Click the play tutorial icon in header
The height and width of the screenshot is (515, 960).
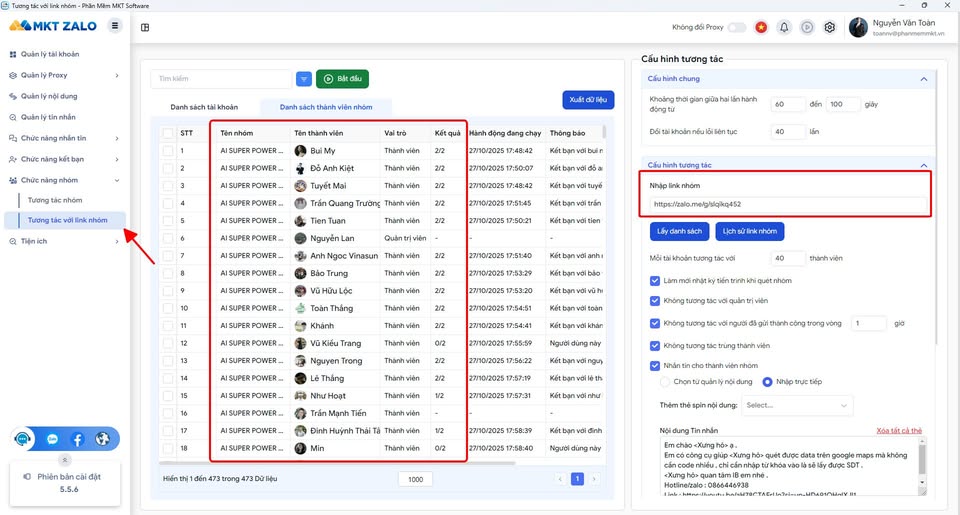[807, 28]
